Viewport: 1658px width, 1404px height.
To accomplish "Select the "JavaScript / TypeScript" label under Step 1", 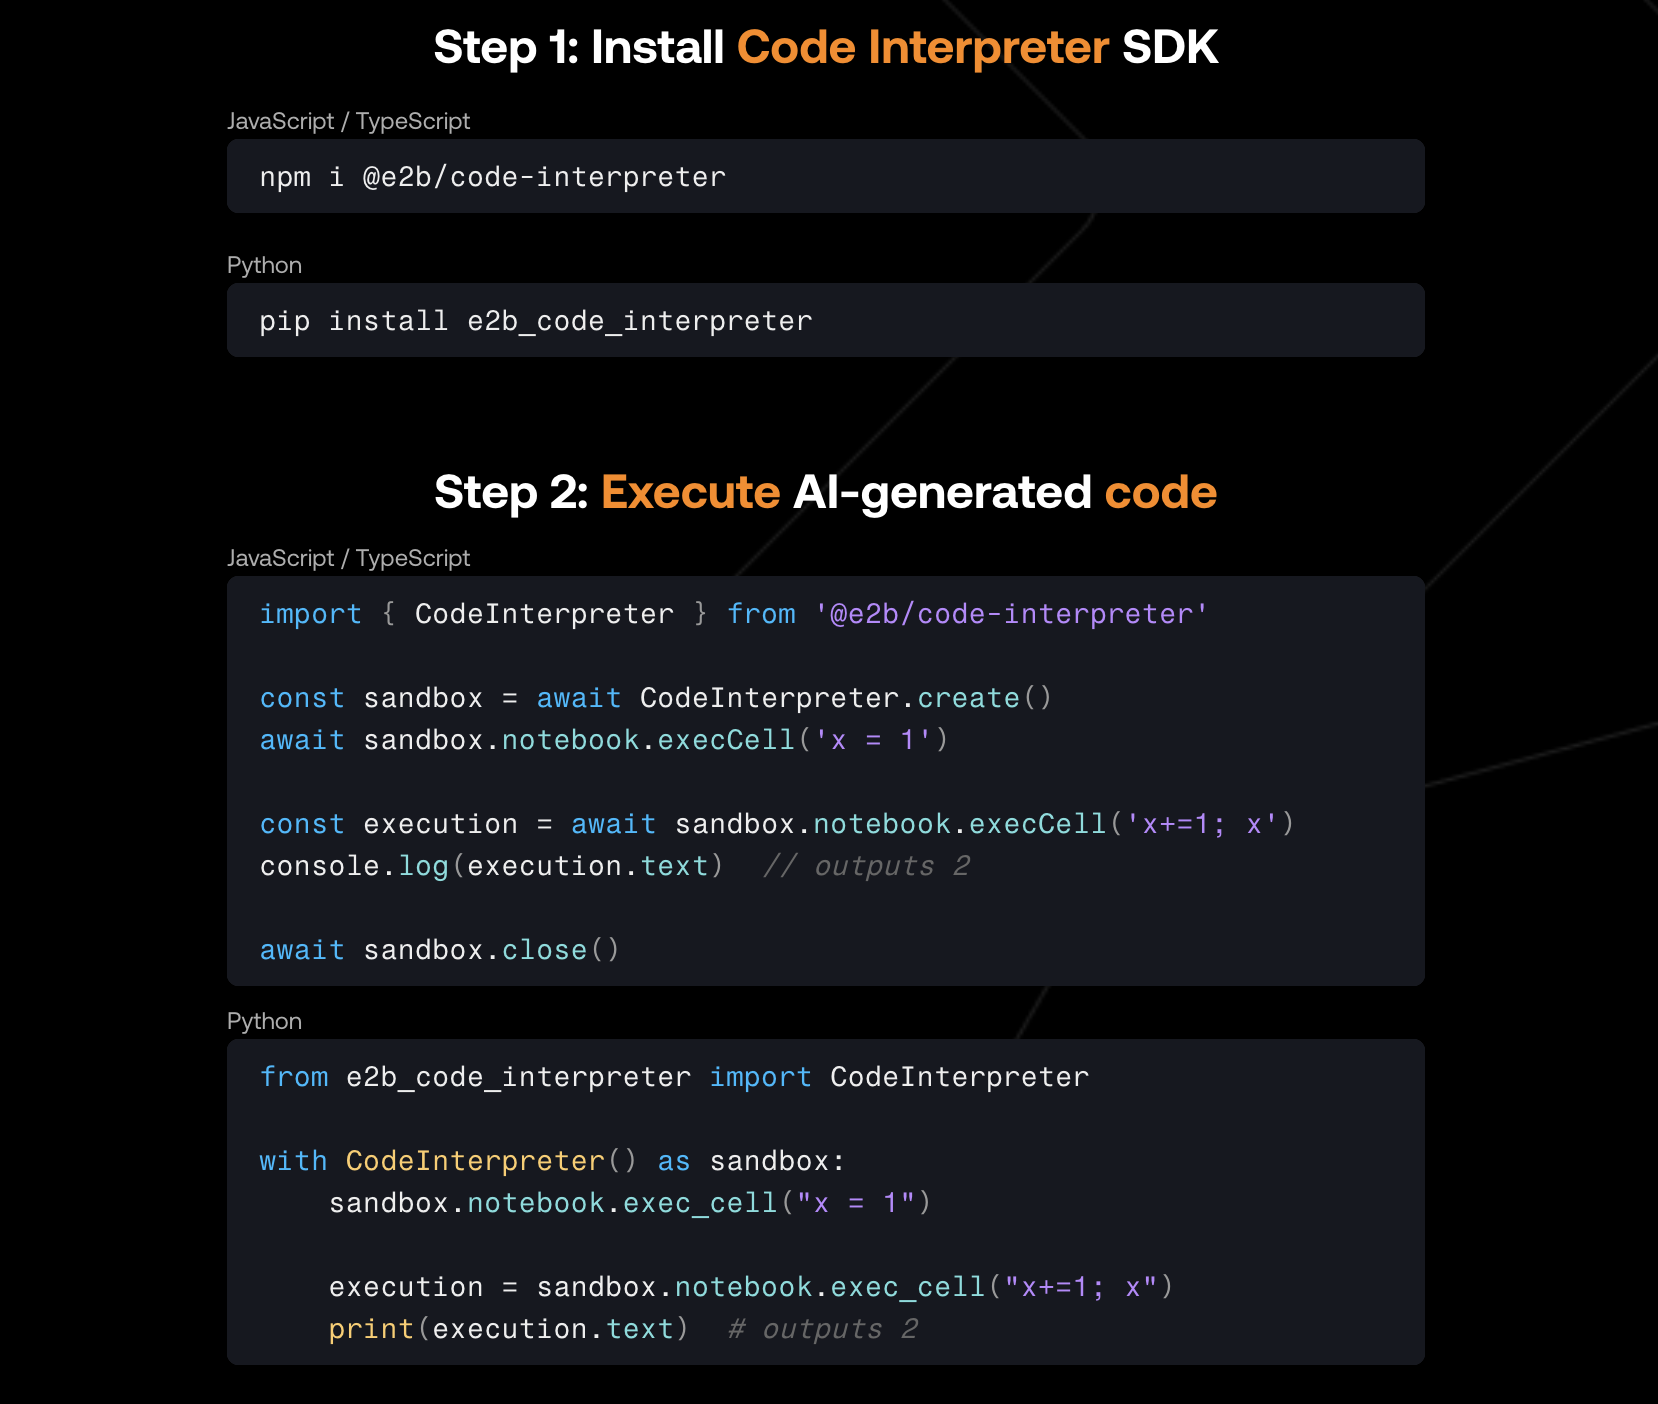I will pyautogui.click(x=349, y=121).
